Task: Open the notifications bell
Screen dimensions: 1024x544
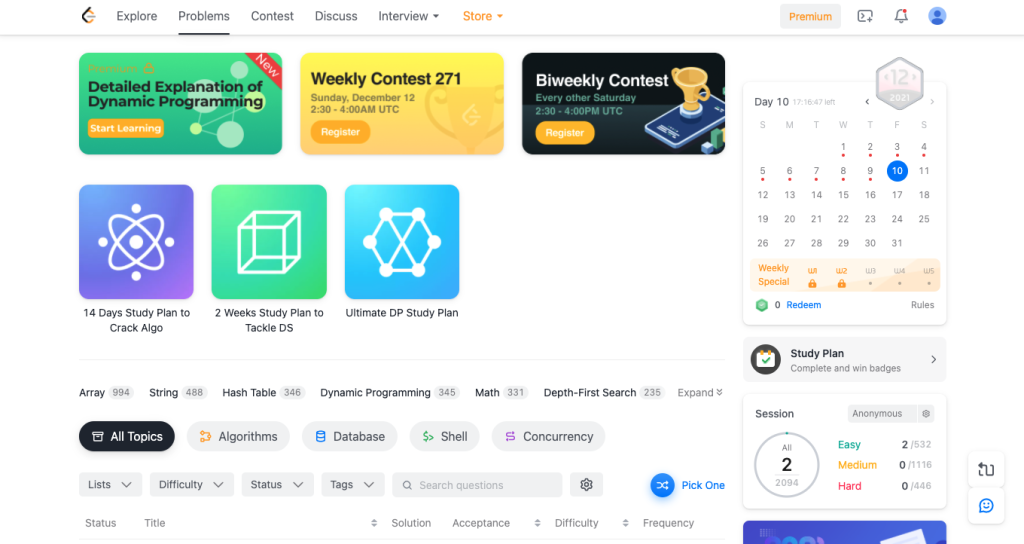Action: (x=901, y=16)
